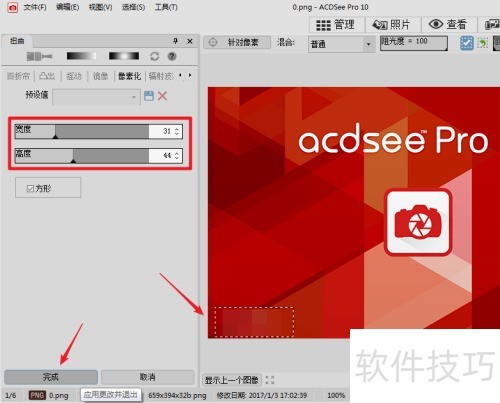The width and height of the screenshot is (500, 403).
Task: Toggle the 方形 checkbox
Action: (x=30, y=189)
